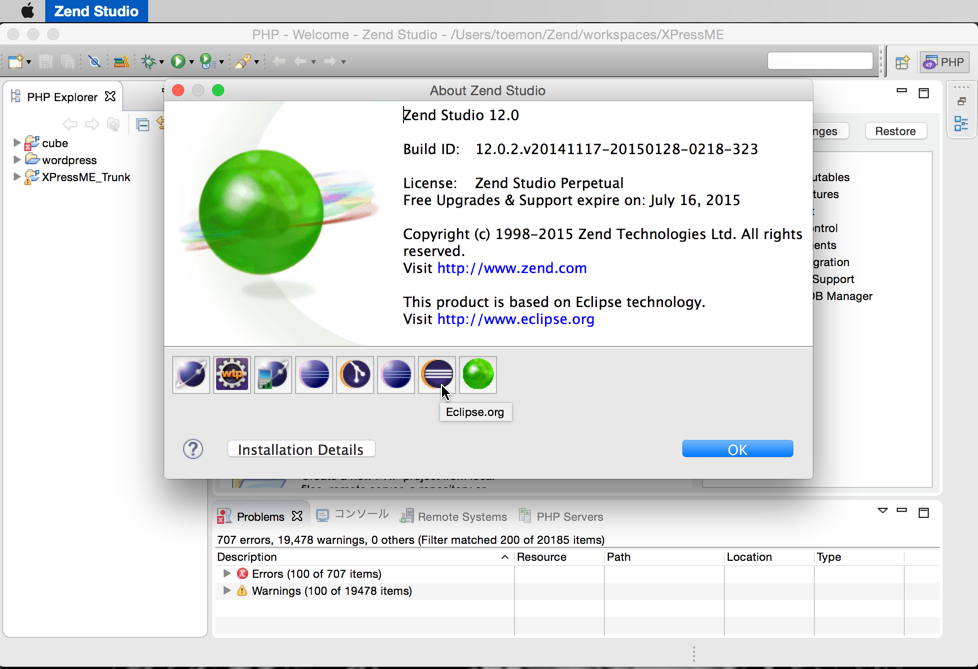Open the http://www.zend.com link
The height and width of the screenshot is (669, 978).
click(x=512, y=268)
